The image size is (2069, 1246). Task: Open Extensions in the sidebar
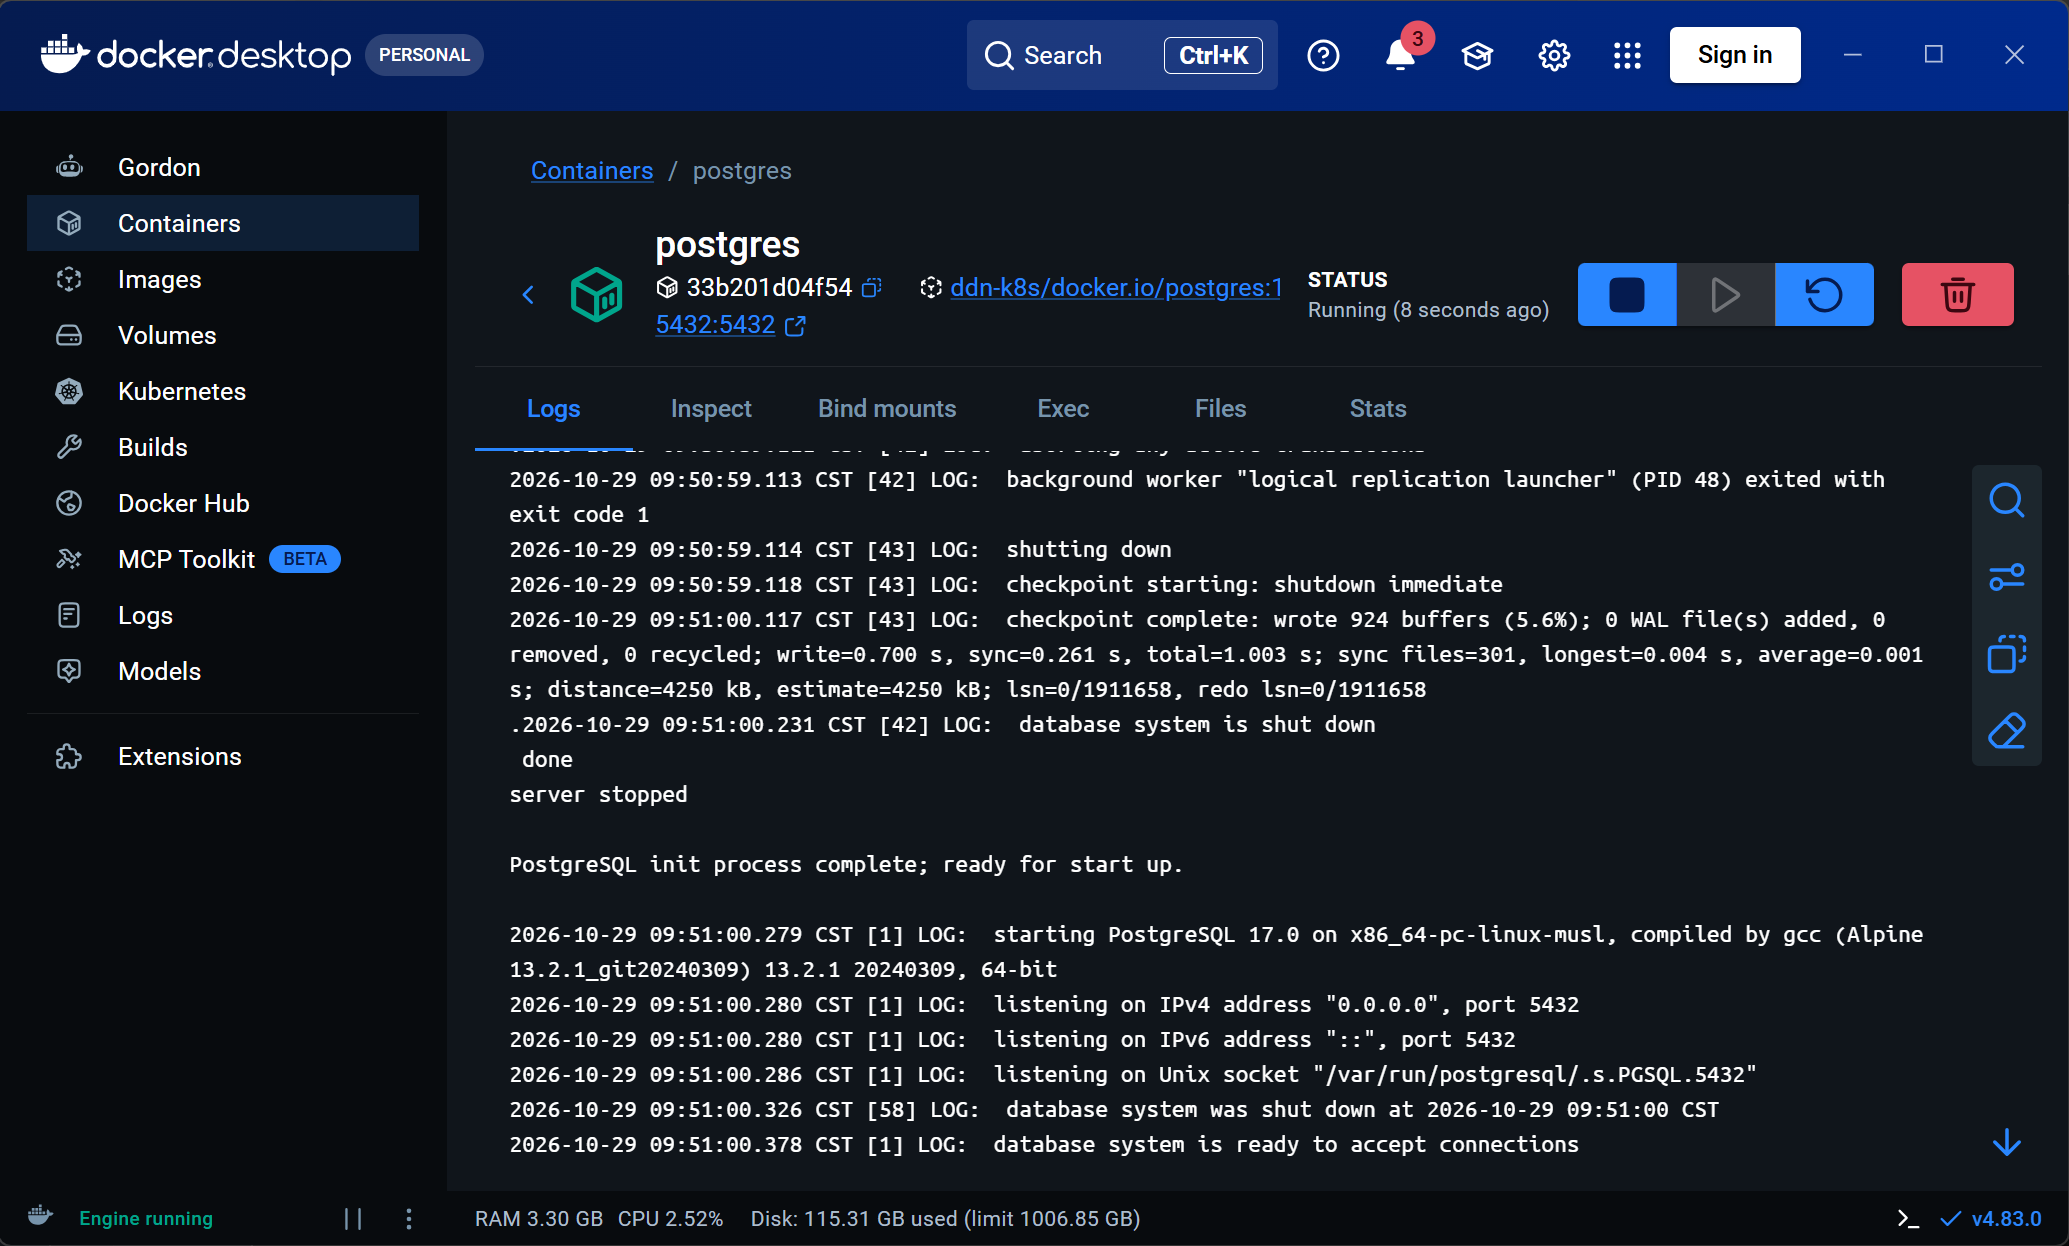223,756
